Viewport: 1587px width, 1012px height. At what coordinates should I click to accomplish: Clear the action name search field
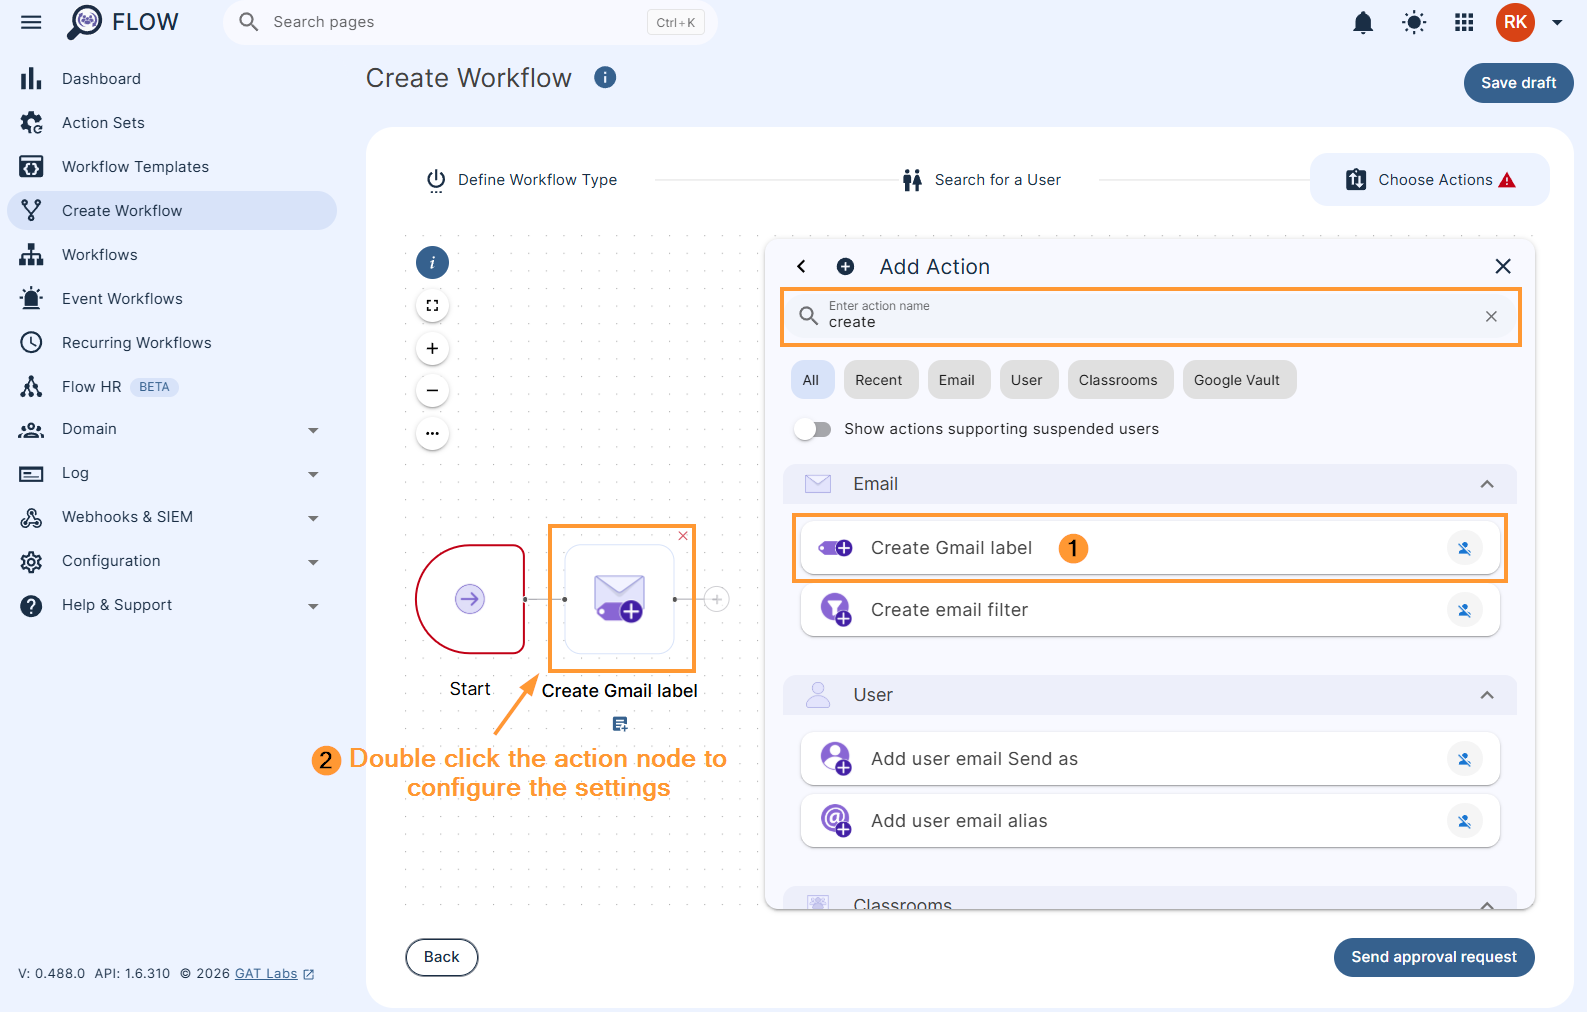pos(1491,316)
